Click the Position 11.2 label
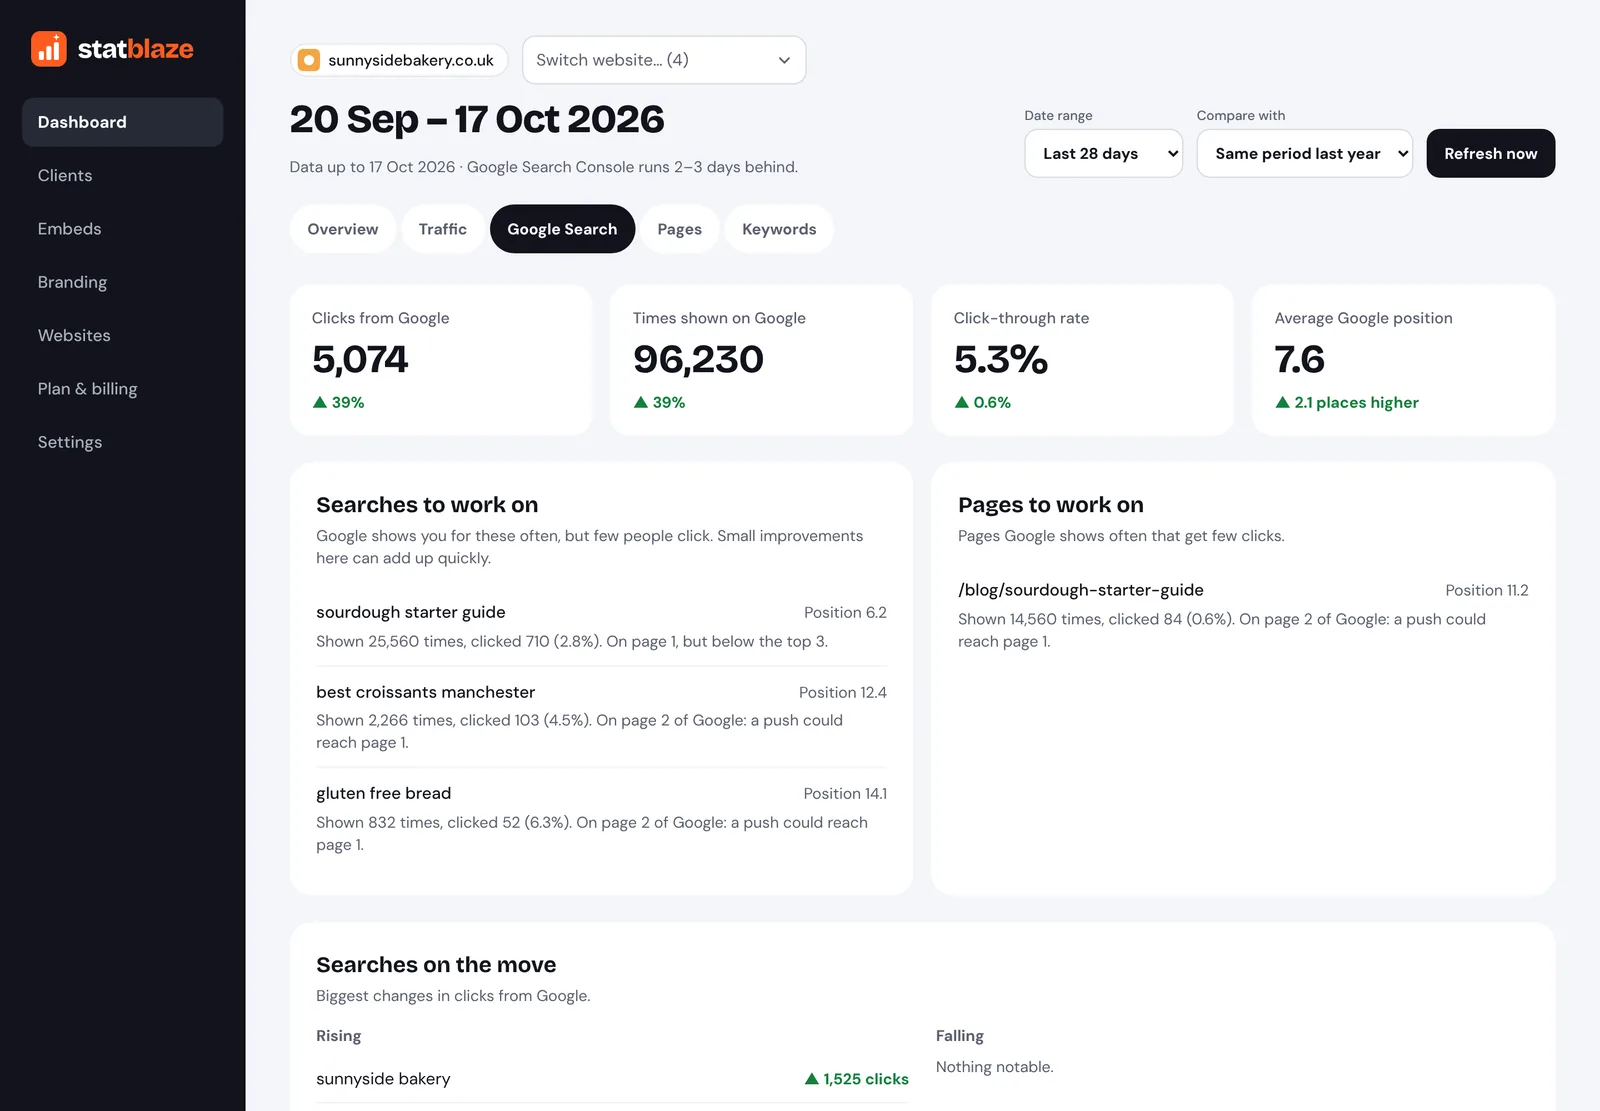This screenshot has width=1600, height=1111. tap(1487, 590)
